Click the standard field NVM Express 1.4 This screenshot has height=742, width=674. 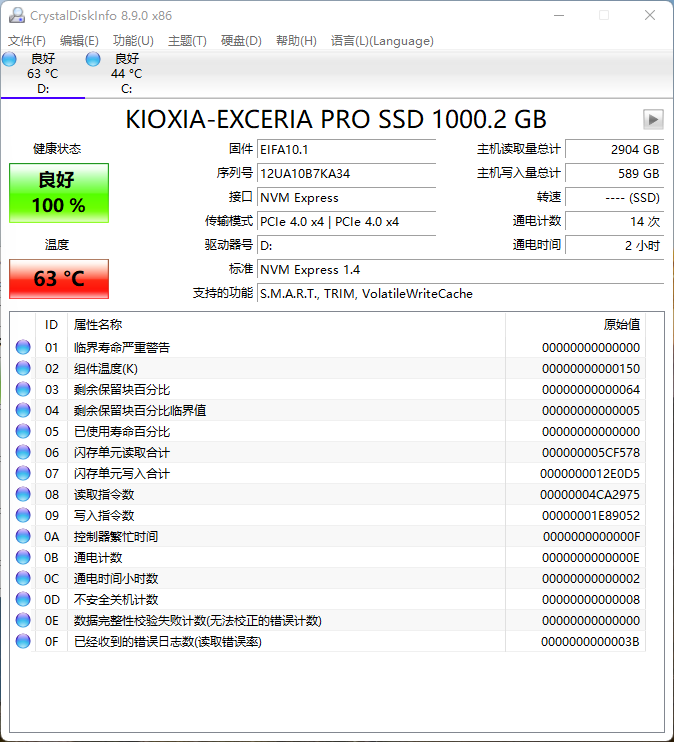[x=461, y=270]
